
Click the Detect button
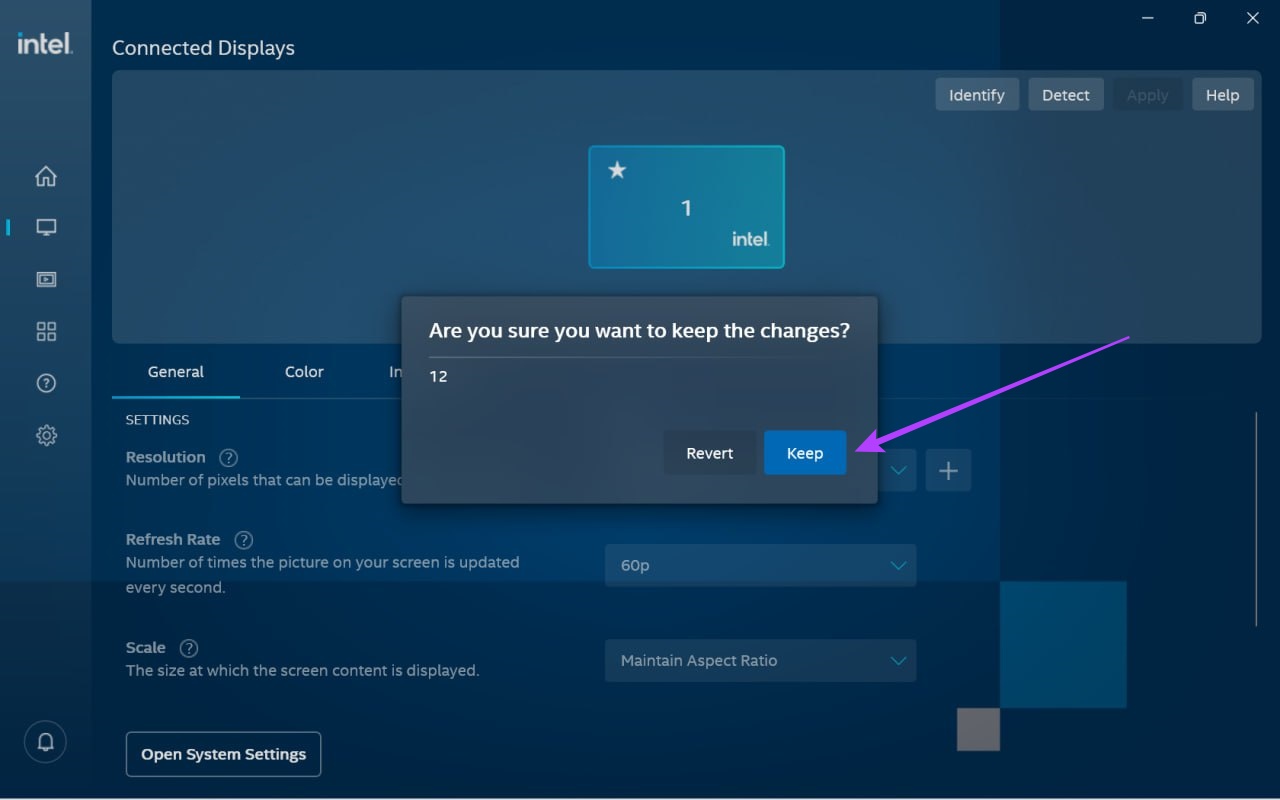[1066, 95]
